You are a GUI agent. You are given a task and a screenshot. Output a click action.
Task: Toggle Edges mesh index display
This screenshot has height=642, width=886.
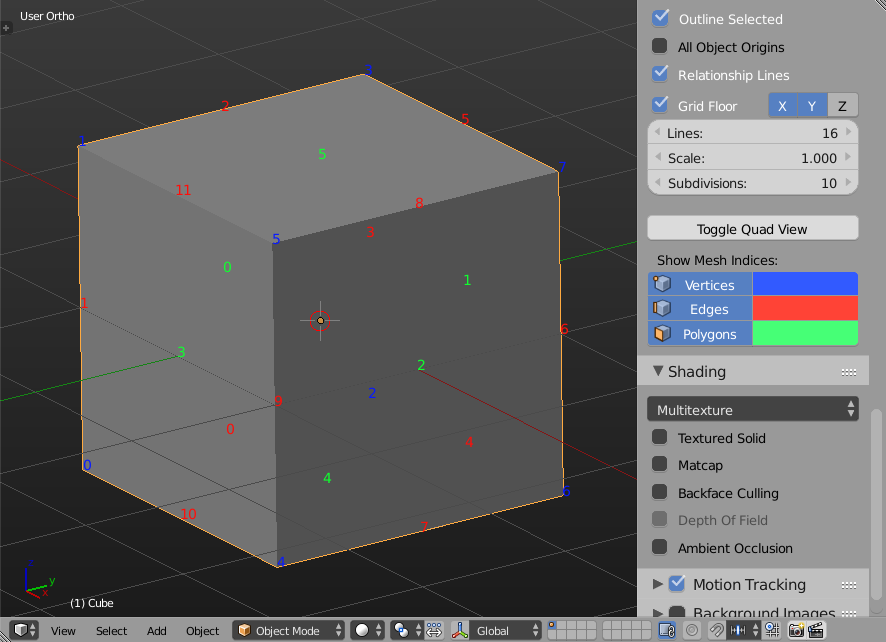700,309
